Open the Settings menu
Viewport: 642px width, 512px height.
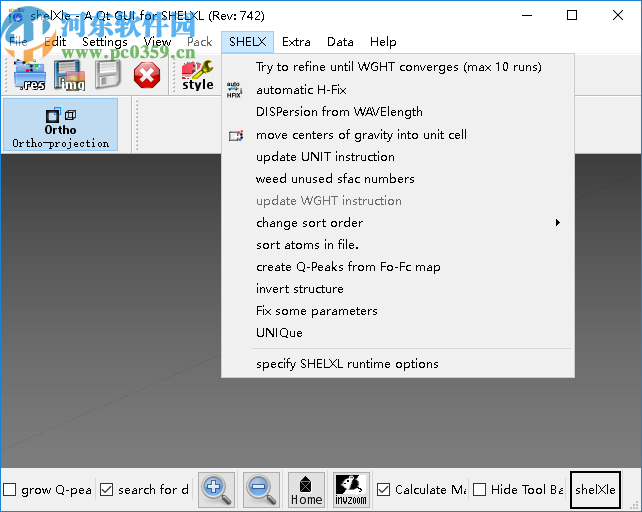[x=105, y=42]
